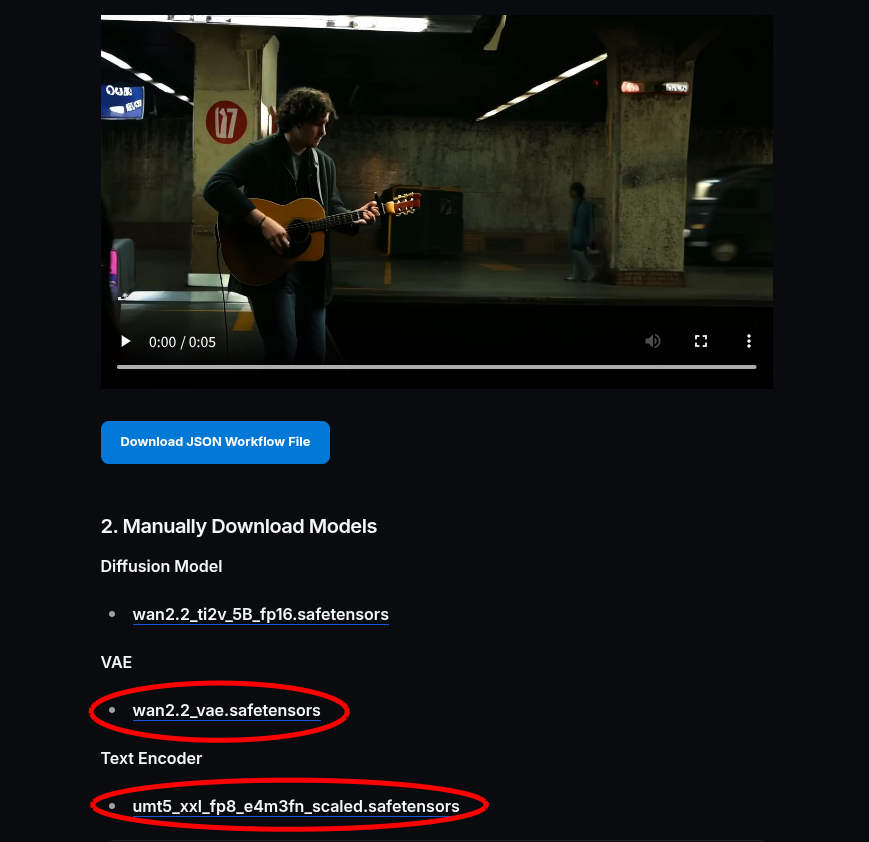869x842 pixels.
Task: Click the Diffusion Model subheading
Action: pyautogui.click(x=161, y=567)
